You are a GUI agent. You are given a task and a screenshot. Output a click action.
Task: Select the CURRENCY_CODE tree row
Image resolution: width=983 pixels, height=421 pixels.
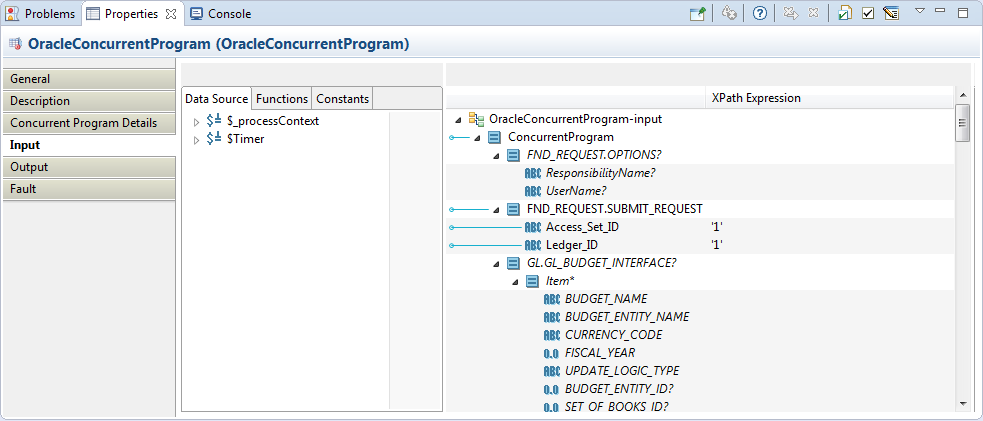click(700, 335)
